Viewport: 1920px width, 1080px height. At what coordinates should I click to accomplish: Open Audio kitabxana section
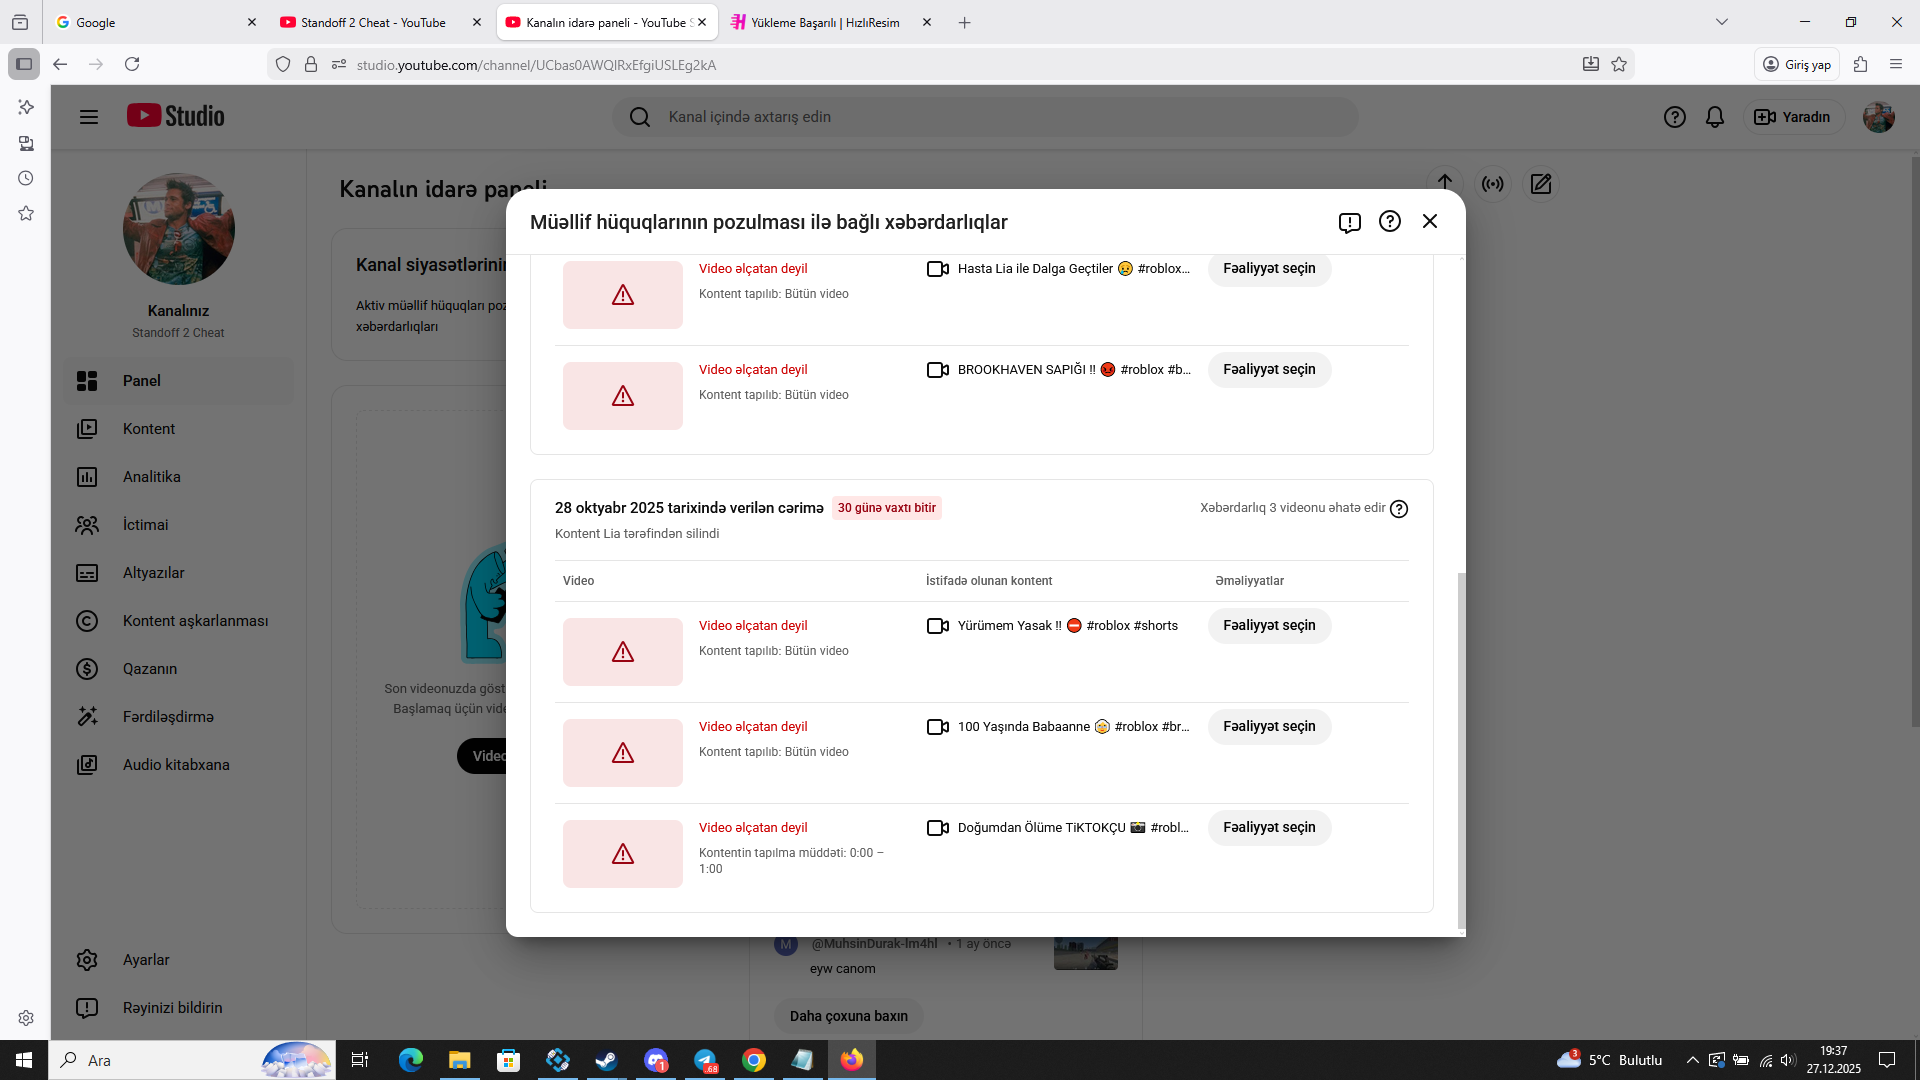pyautogui.click(x=179, y=765)
